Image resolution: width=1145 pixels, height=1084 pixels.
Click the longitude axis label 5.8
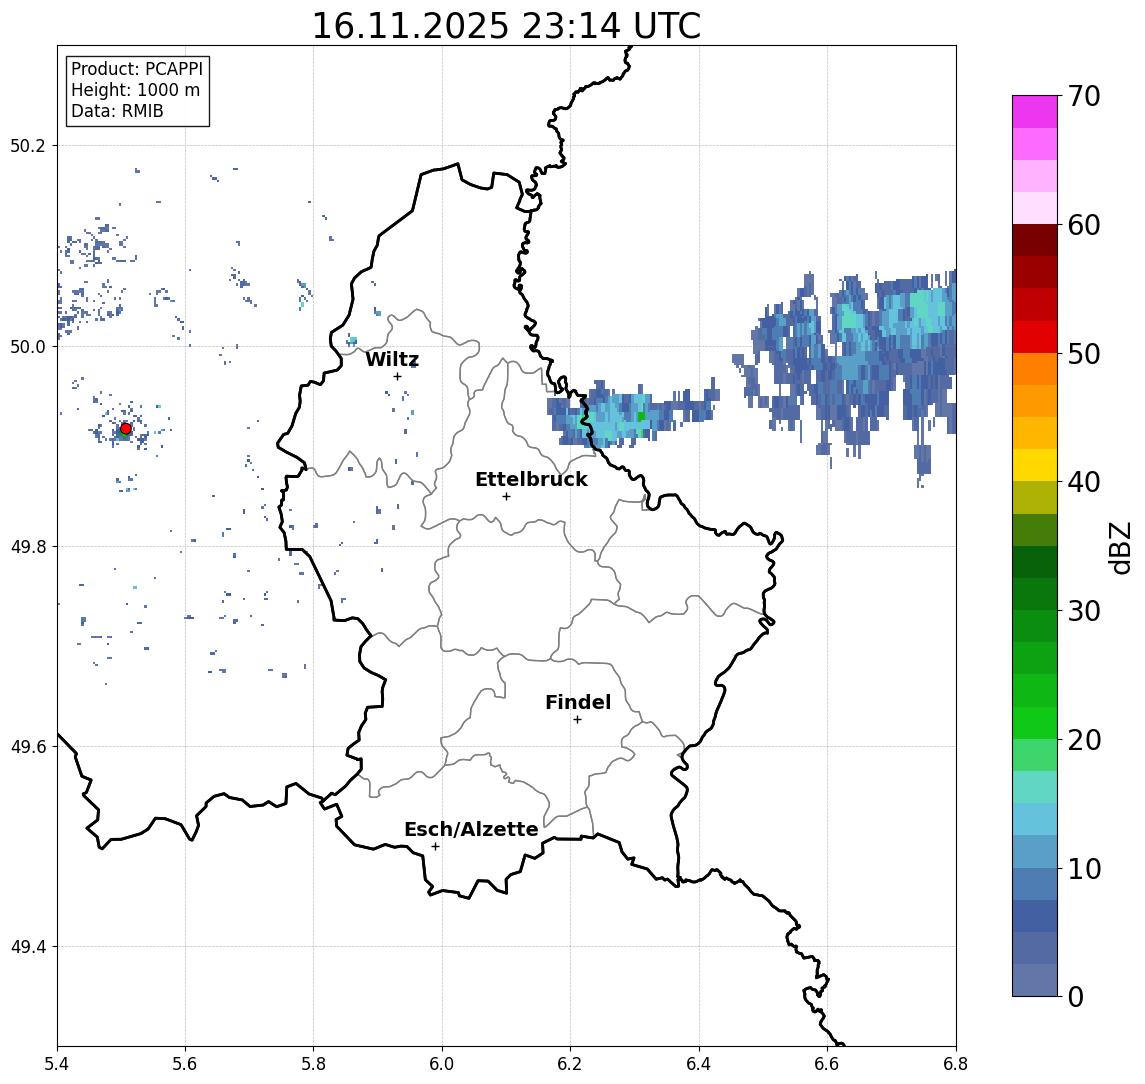click(314, 1064)
